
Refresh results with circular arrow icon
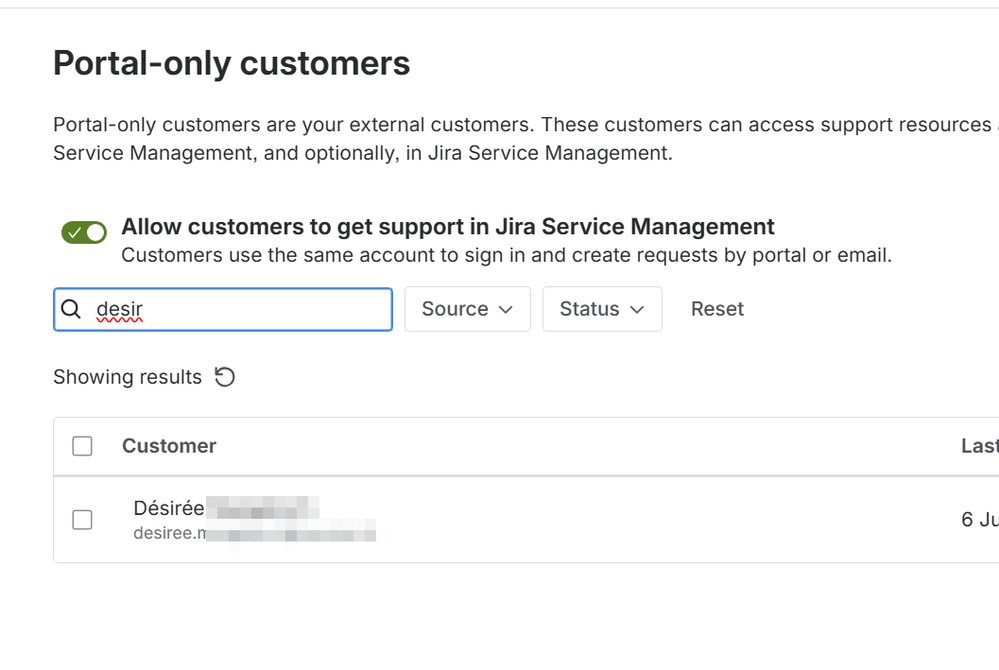[x=224, y=377]
